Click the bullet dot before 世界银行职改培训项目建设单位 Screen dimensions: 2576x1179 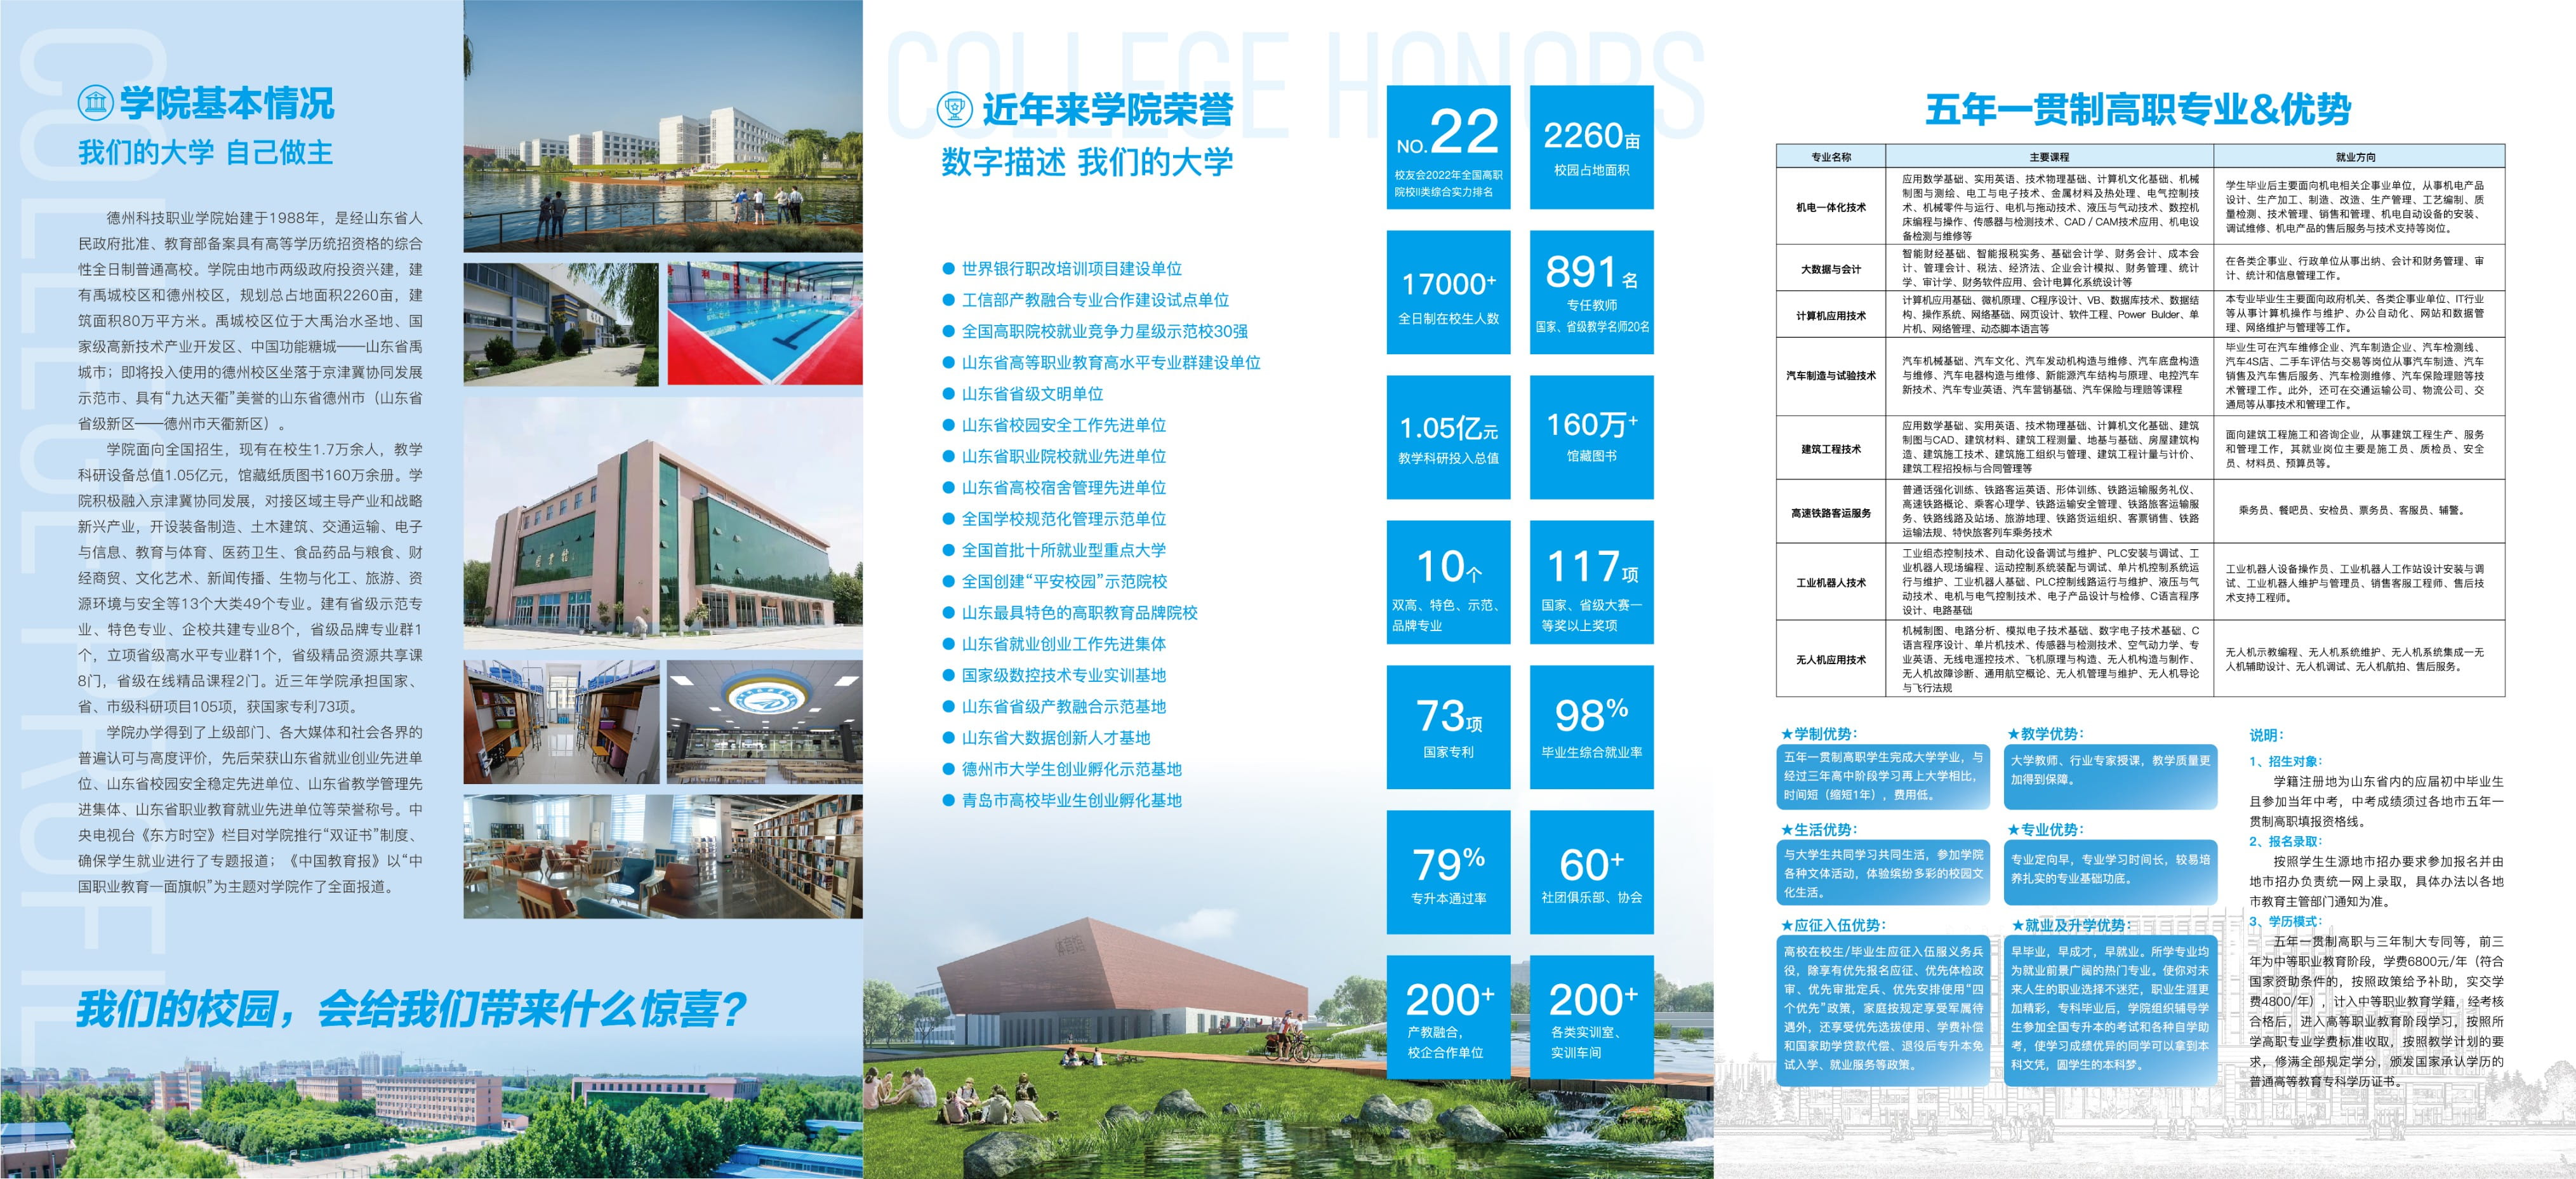pyautogui.click(x=948, y=269)
